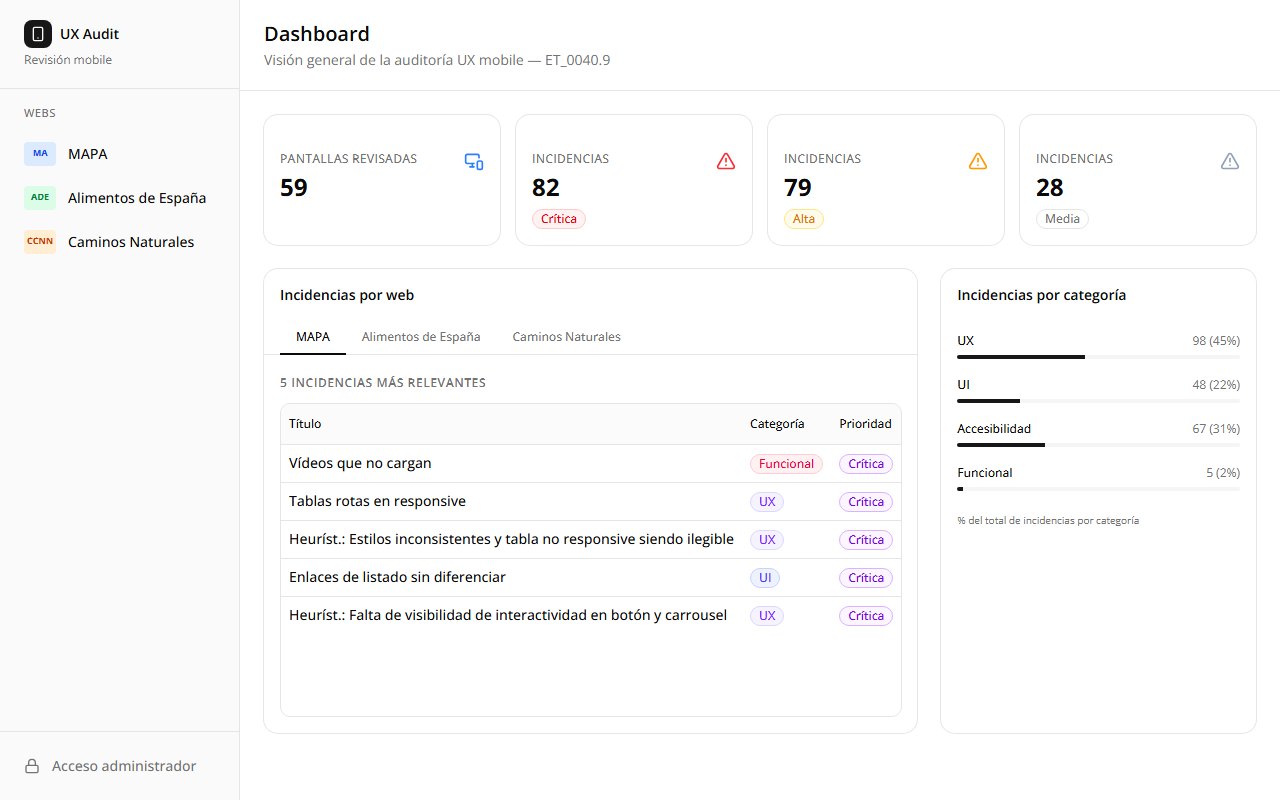Click the Accesibilidad category progress bar
This screenshot has width=1280, height=800.
click(1098, 445)
